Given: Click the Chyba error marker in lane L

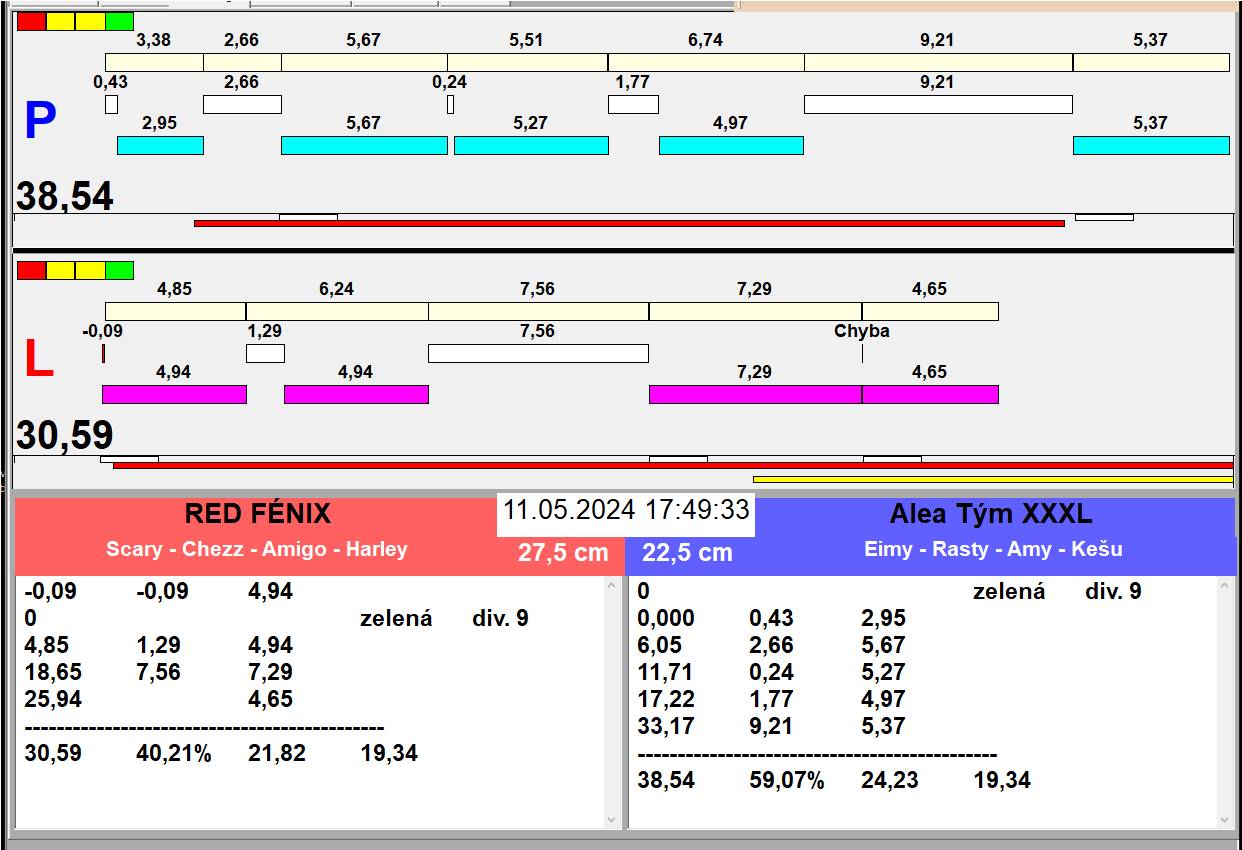Looking at the screenshot, I should (x=862, y=332).
